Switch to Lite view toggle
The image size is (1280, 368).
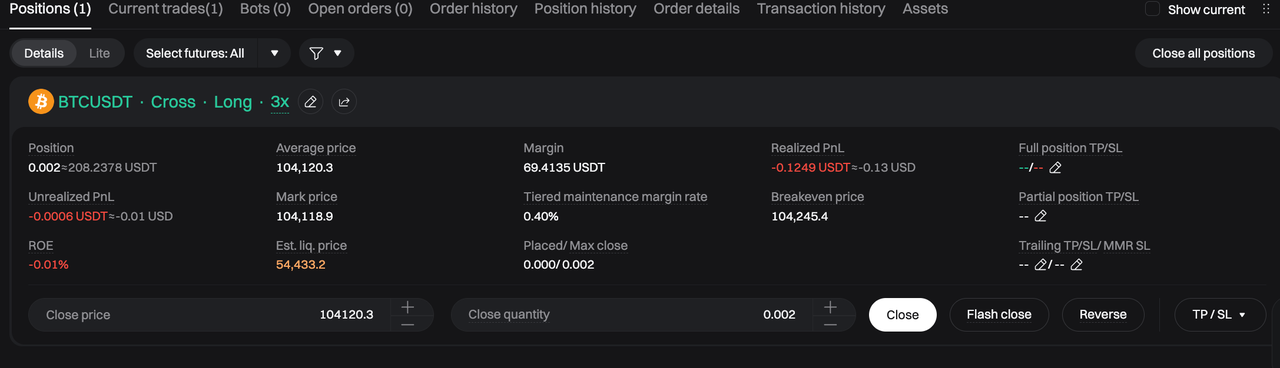(100, 53)
